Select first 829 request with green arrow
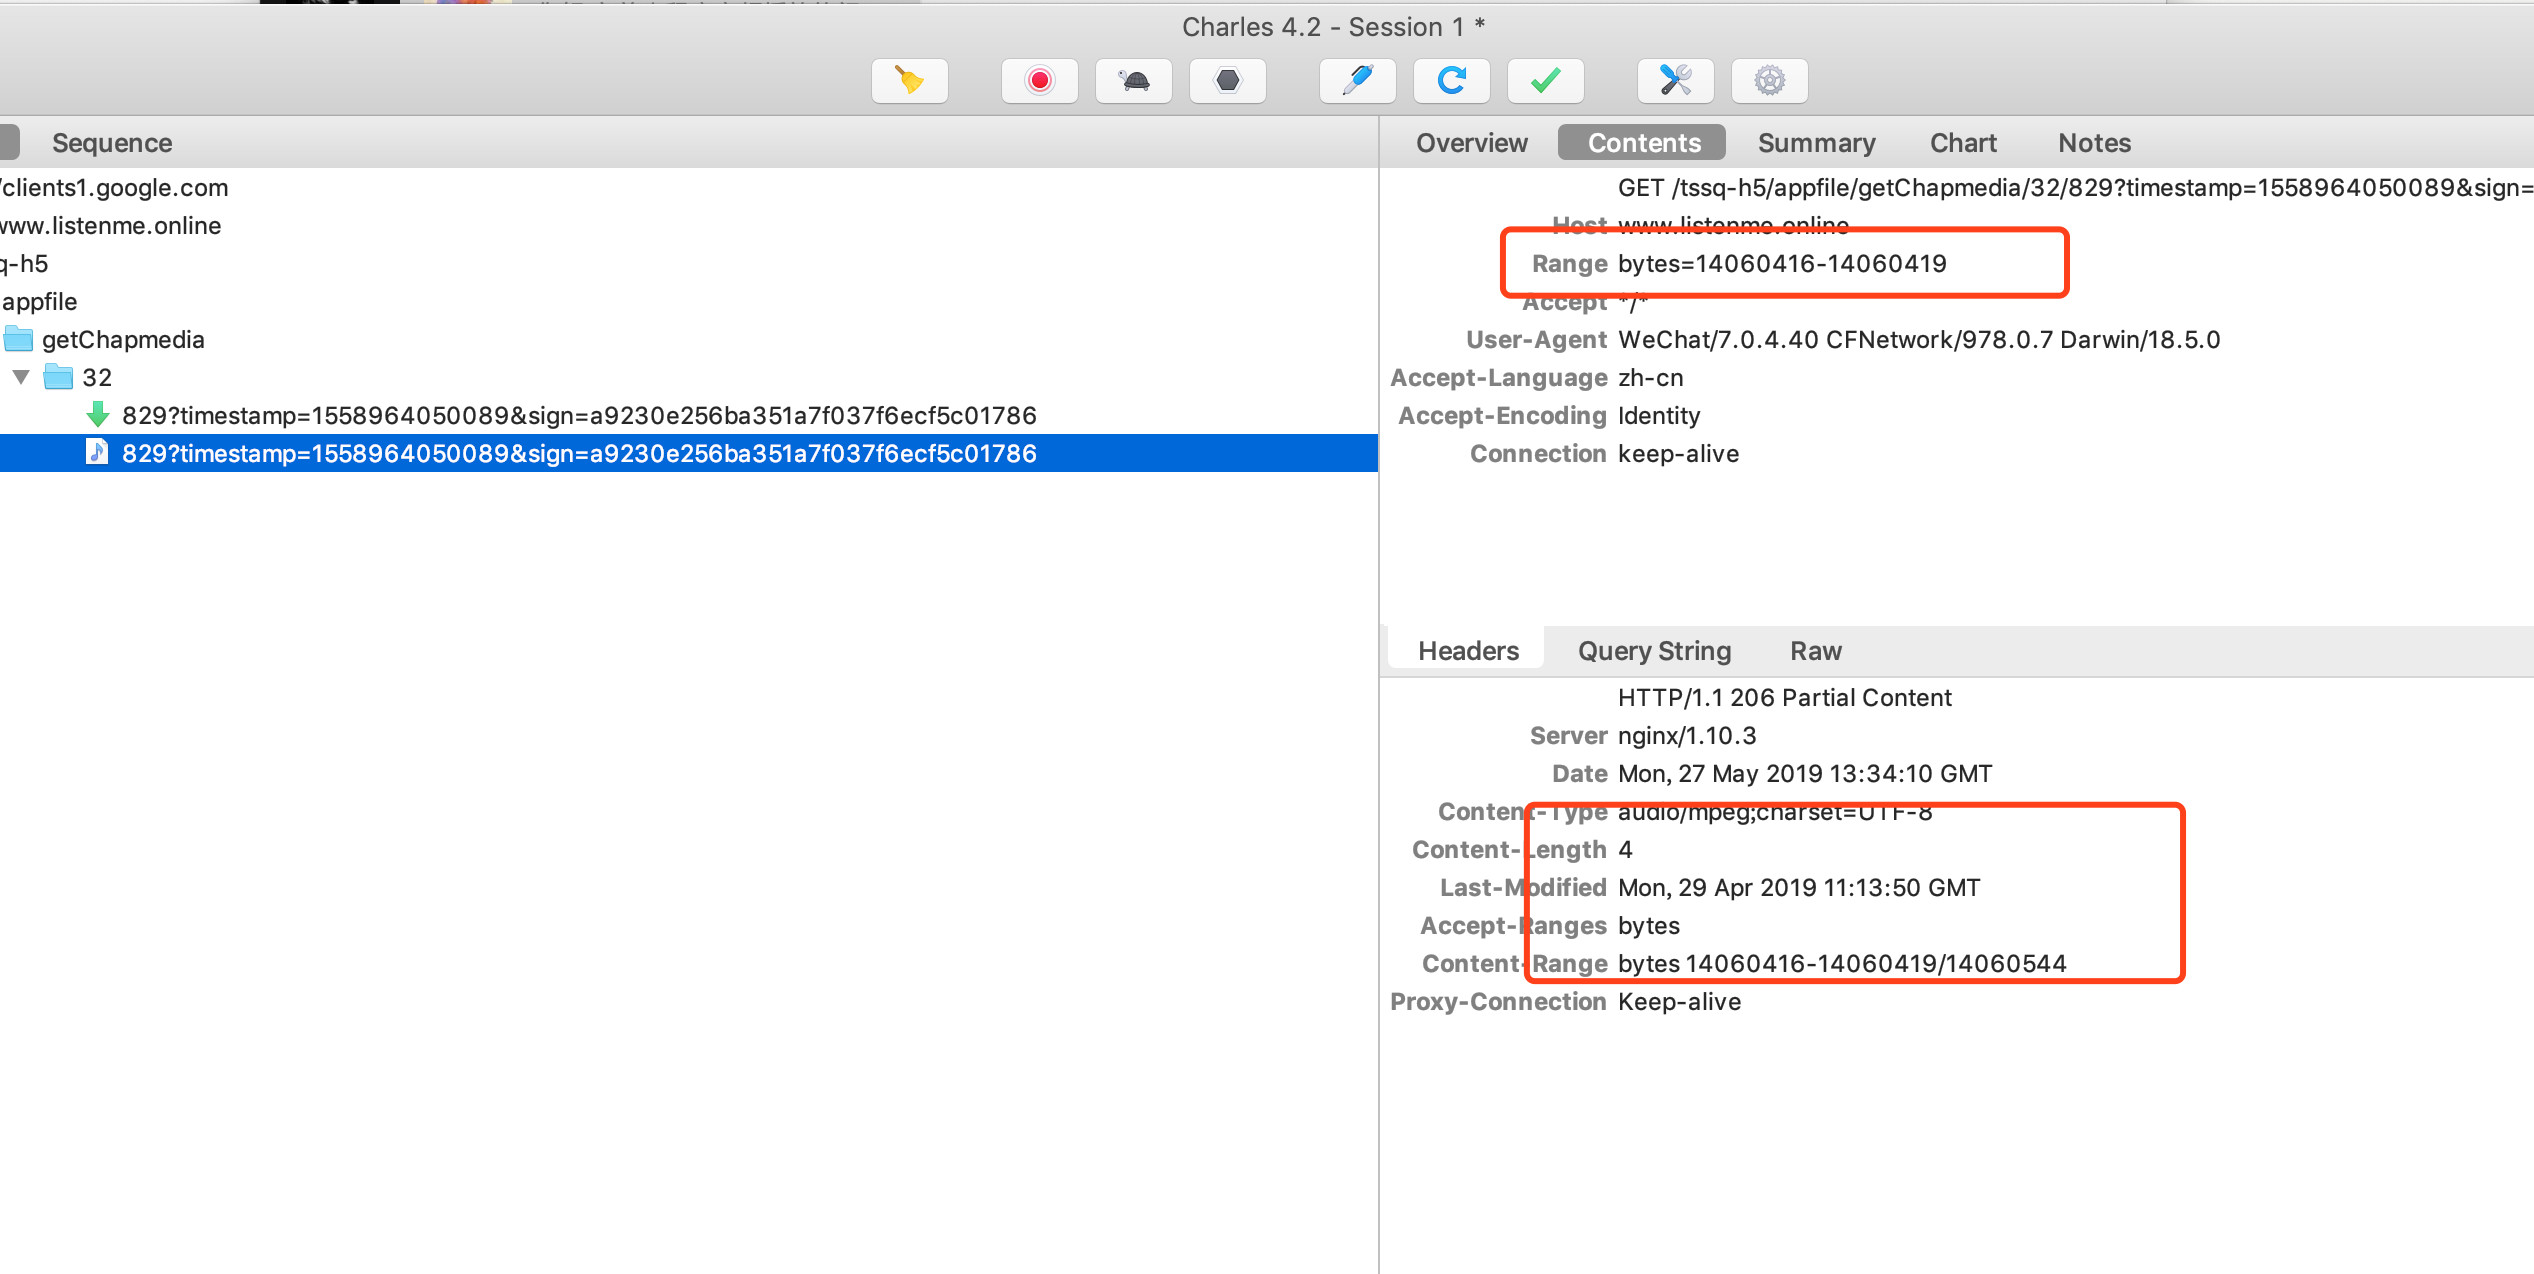The height and width of the screenshot is (1274, 2534). (578, 415)
